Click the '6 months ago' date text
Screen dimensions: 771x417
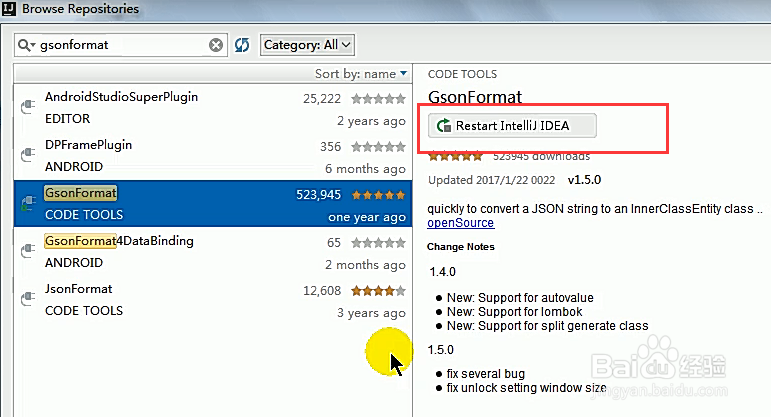(x=365, y=169)
